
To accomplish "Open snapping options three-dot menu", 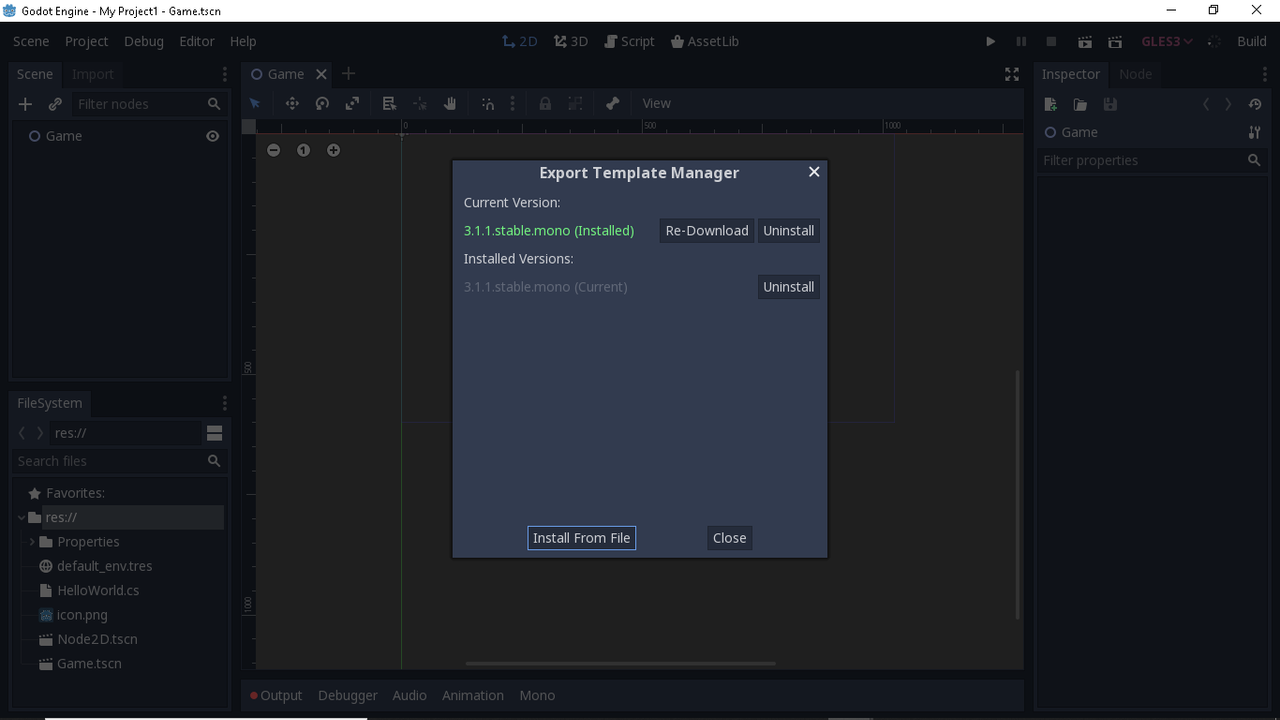I will pos(513,103).
